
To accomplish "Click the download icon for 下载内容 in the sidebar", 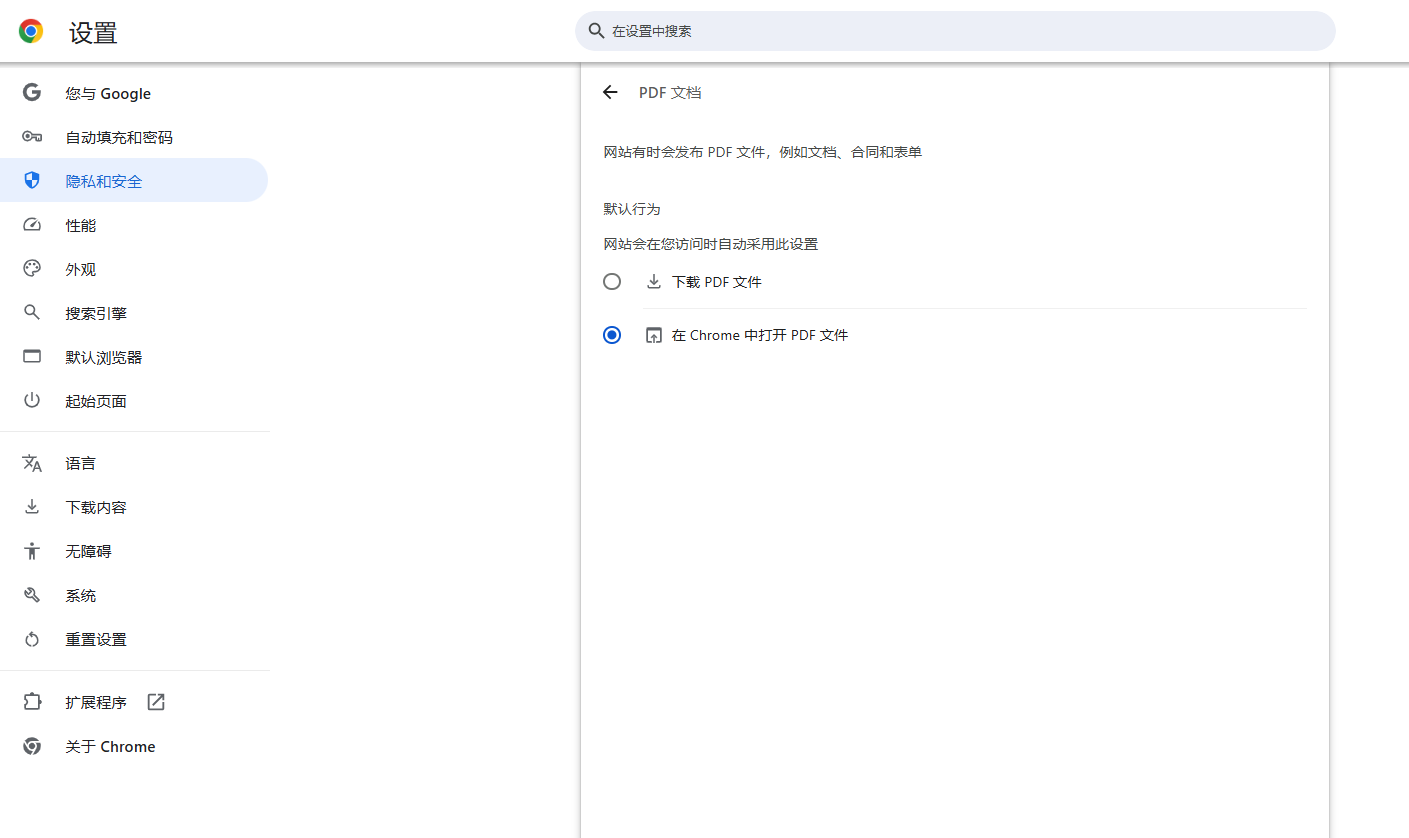I will pyautogui.click(x=32, y=507).
